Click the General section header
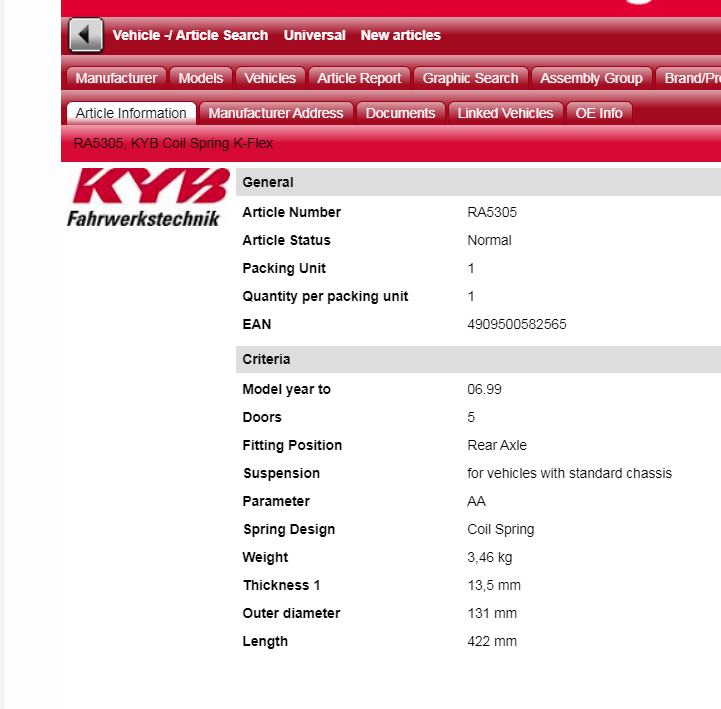Screen dimensions: 721x709 pyautogui.click(x=478, y=182)
